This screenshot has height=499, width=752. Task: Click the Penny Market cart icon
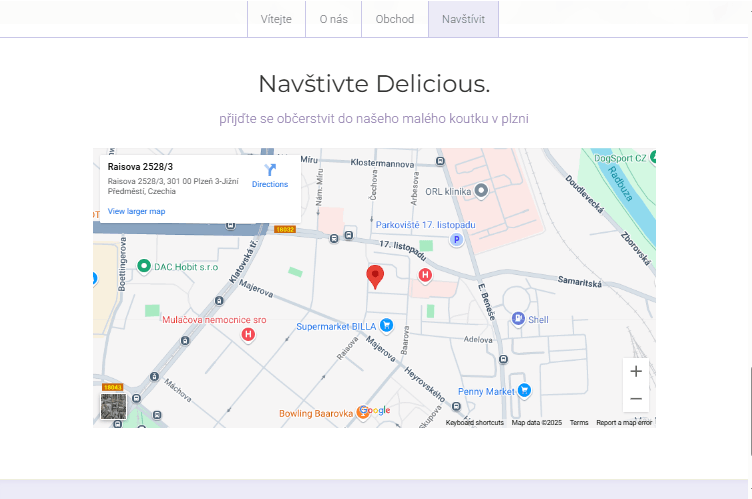coord(525,390)
